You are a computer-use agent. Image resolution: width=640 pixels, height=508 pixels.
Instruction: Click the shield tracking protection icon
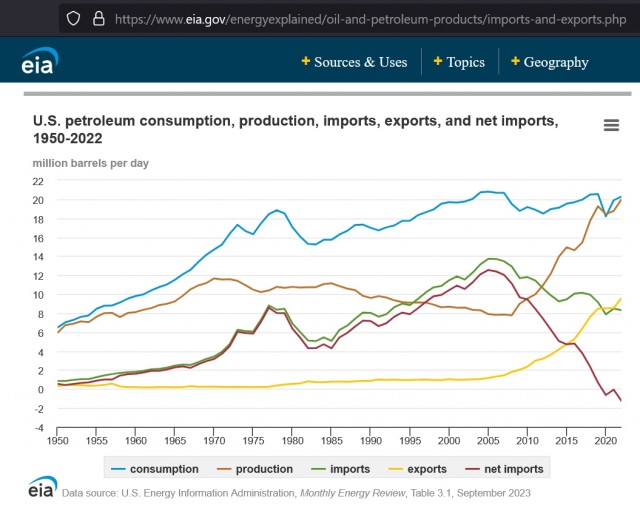tap(73, 19)
